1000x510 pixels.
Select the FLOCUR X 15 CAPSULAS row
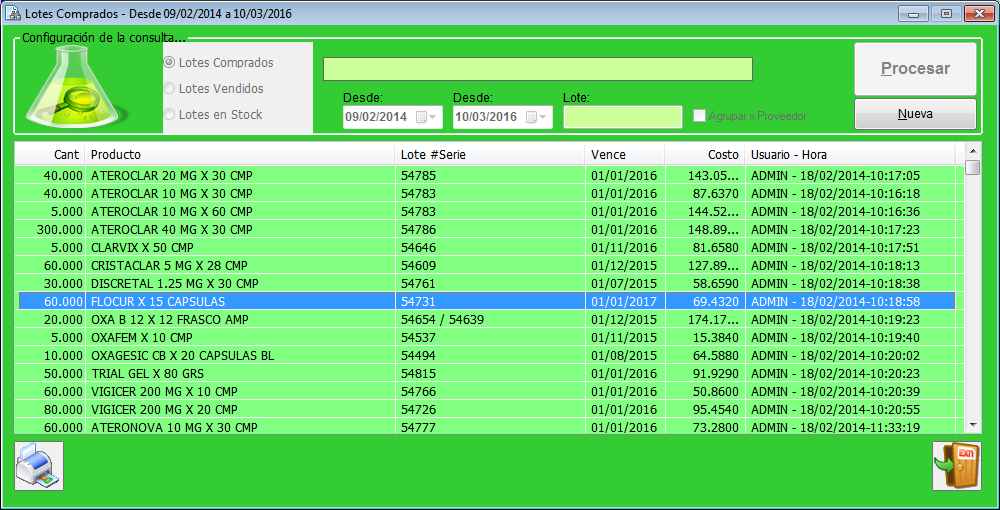click(x=485, y=301)
